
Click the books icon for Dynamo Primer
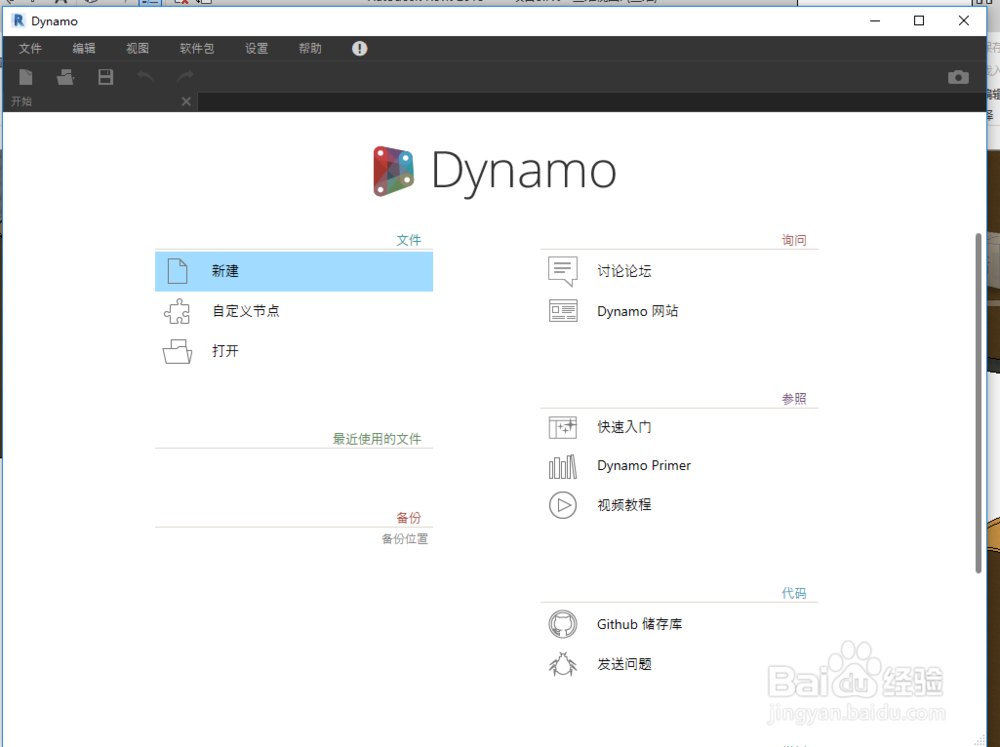(563, 466)
